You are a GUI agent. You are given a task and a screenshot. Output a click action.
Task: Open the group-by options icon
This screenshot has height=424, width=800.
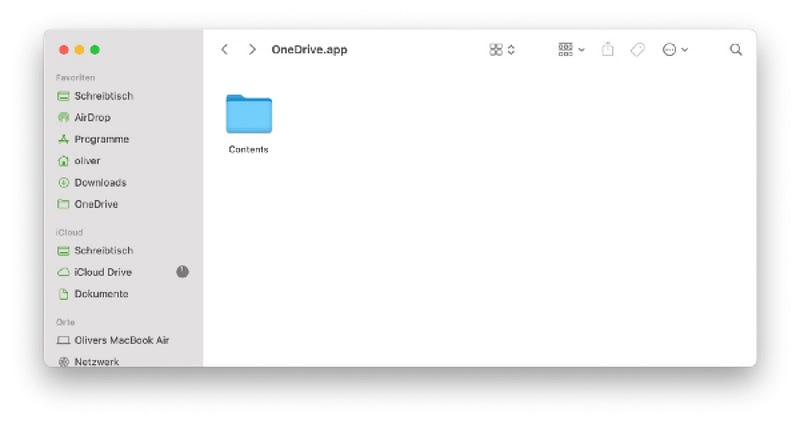565,49
